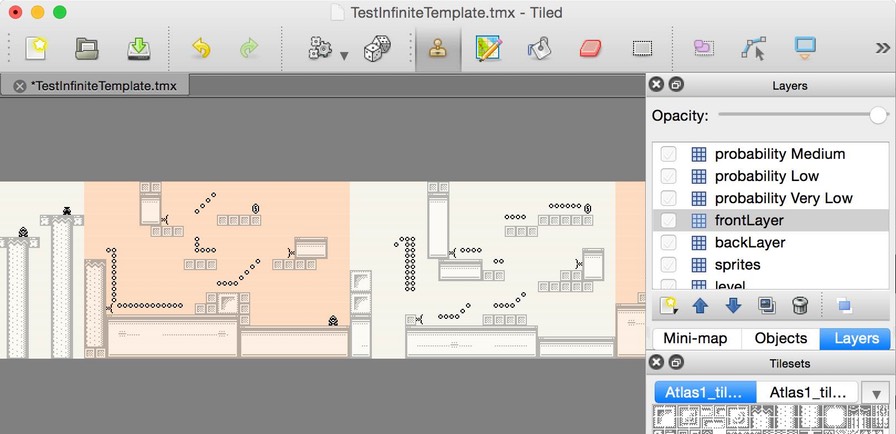Lower the selected layer with down arrow
Viewport: 896px width, 434px height.
733,306
